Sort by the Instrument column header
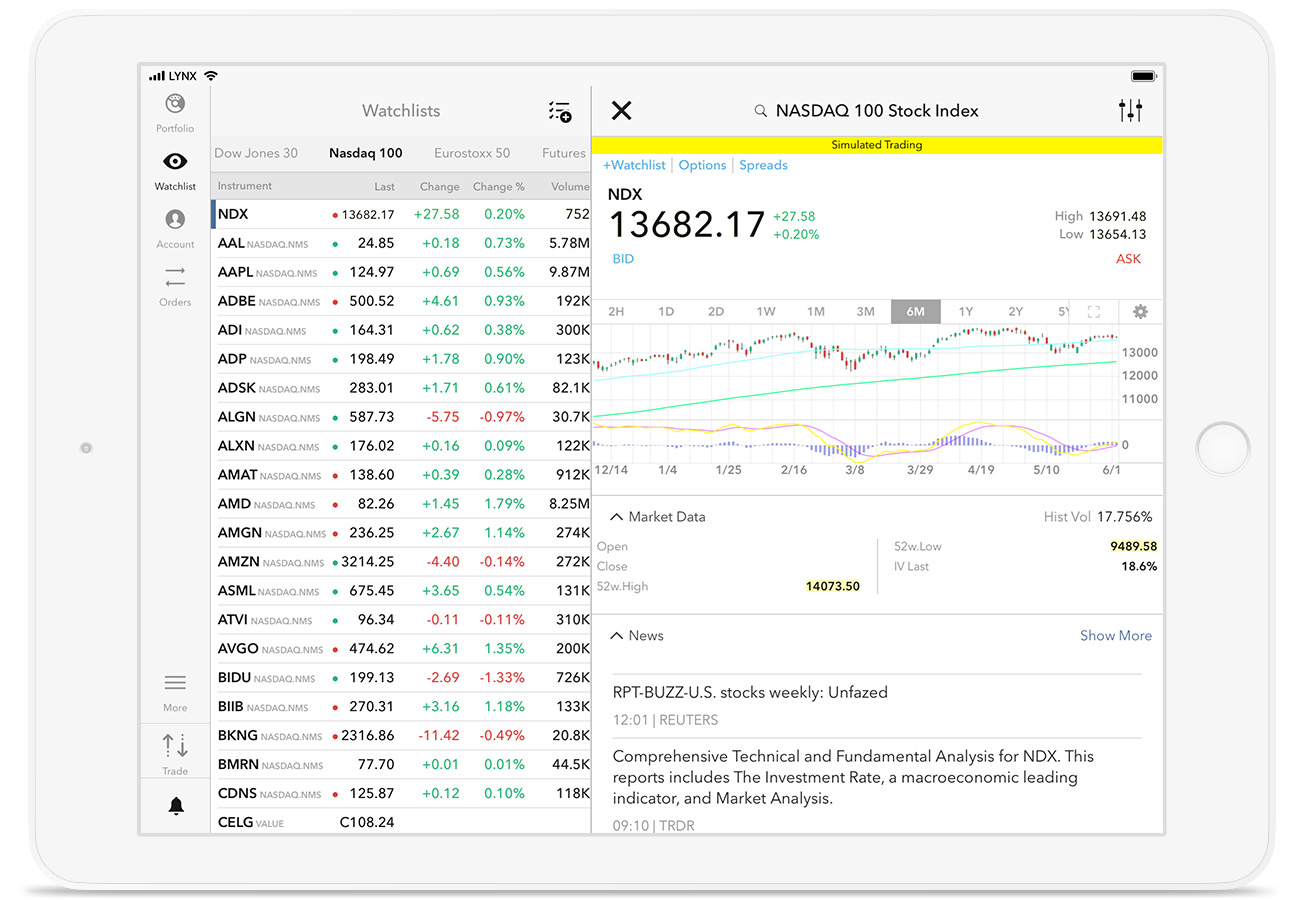This screenshot has width=1300, height=900. click(x=245, y=186)
